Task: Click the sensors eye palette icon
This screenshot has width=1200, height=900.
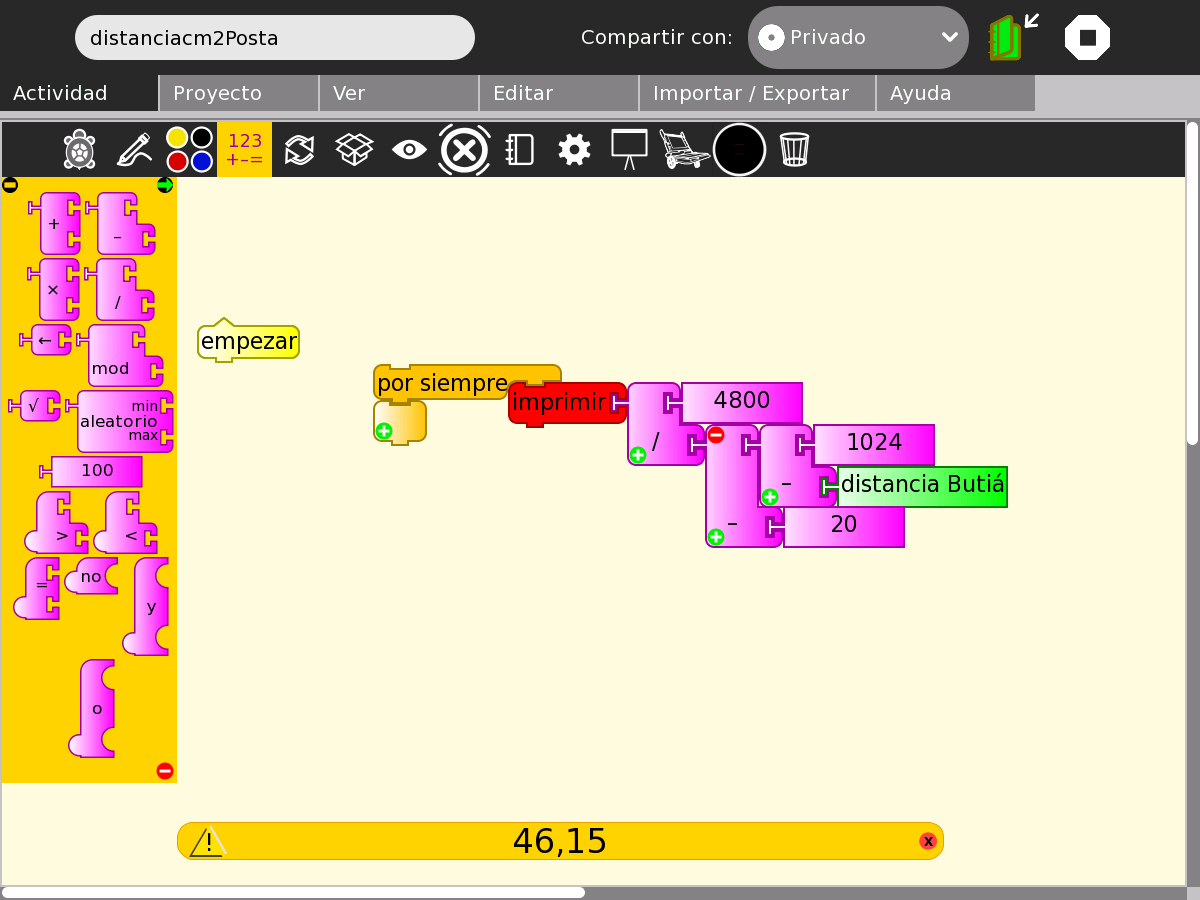Action: [x=409, y=150]
